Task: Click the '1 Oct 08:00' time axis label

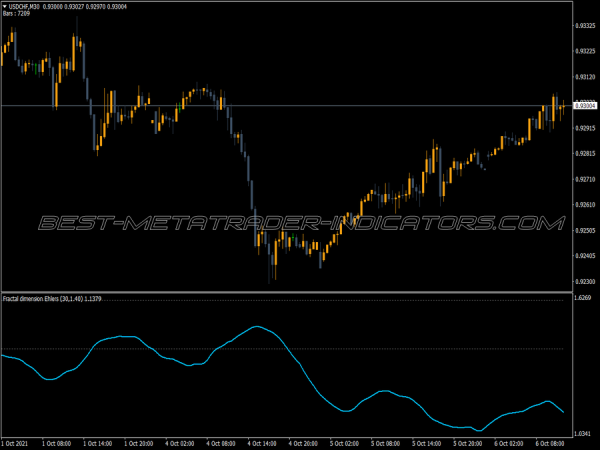Action: point(56,443)
